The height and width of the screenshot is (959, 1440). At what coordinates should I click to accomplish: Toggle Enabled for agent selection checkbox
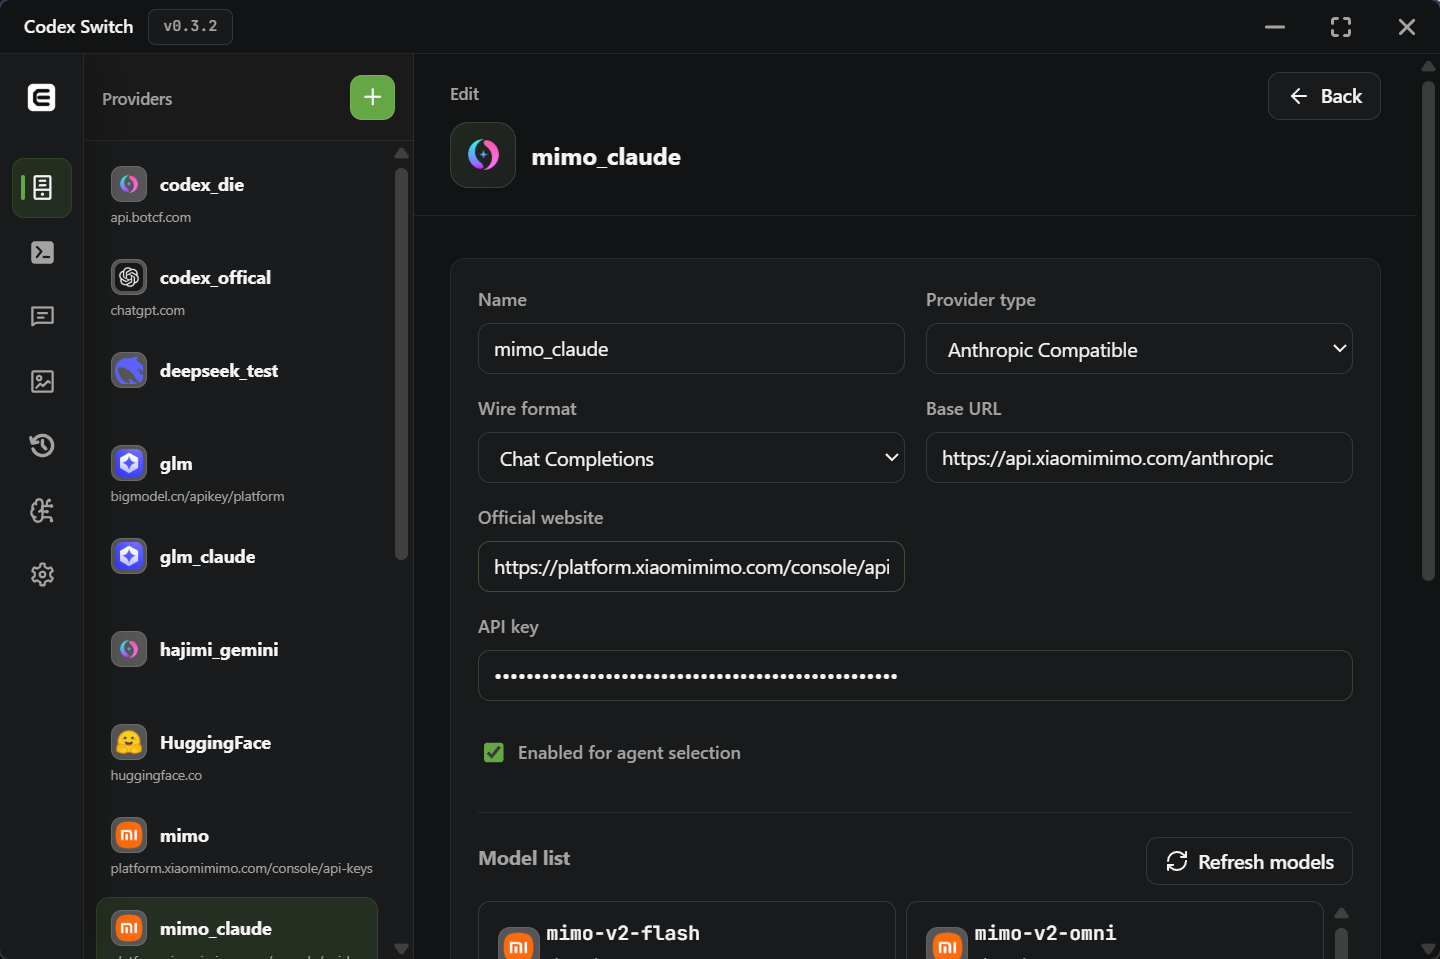pos(494,752)
